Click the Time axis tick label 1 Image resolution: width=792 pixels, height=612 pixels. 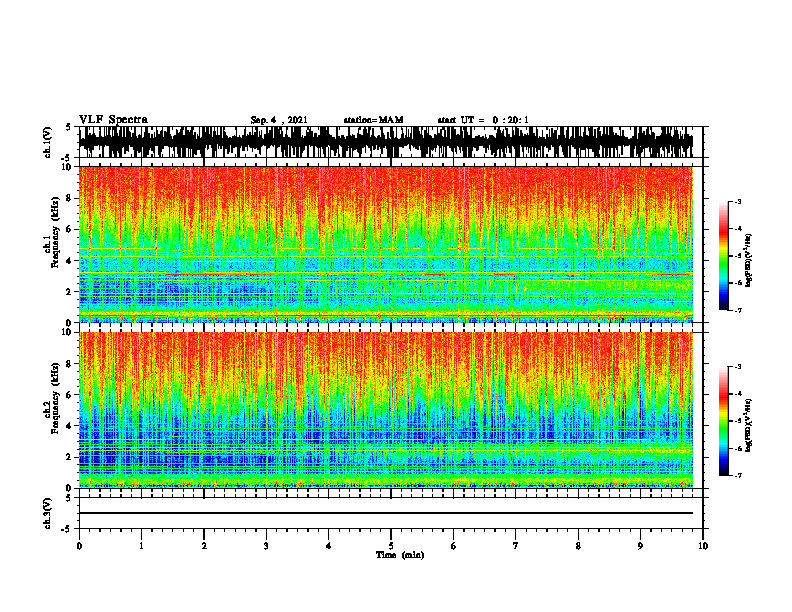141,546
